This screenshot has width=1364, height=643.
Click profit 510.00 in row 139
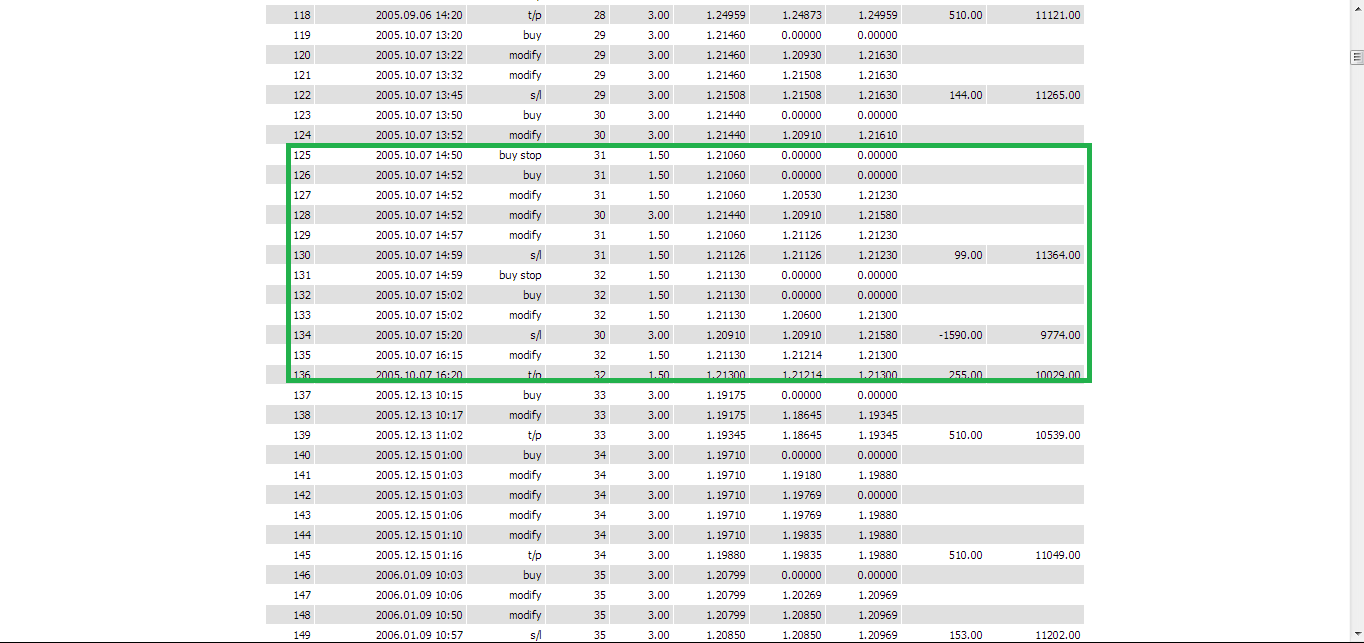pyautogui.click(x=966, y=435)
